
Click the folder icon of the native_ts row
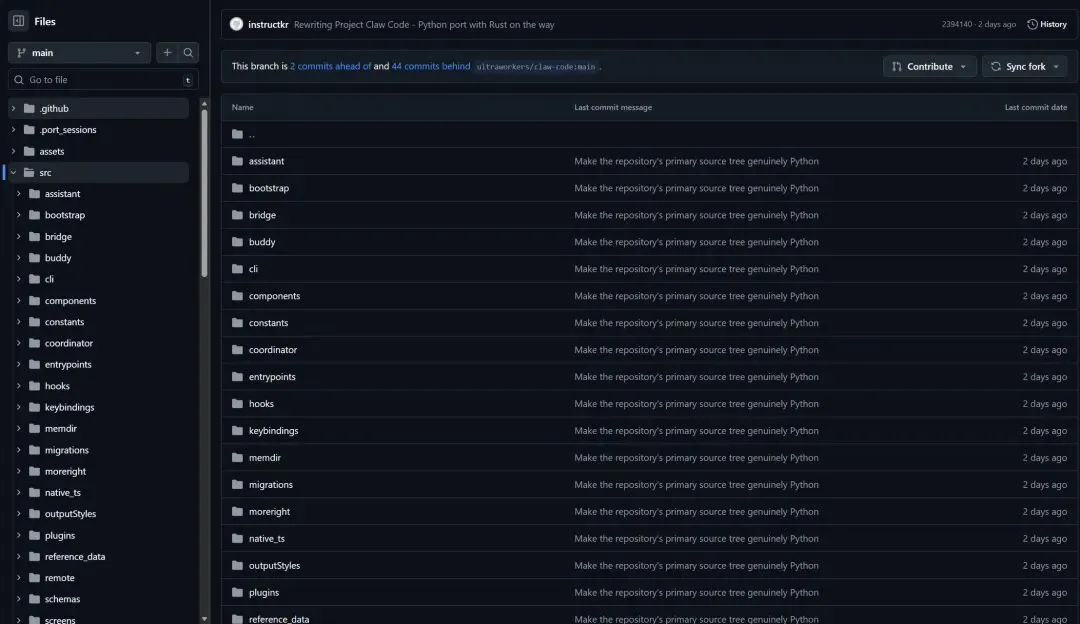[x=238, y=539]
